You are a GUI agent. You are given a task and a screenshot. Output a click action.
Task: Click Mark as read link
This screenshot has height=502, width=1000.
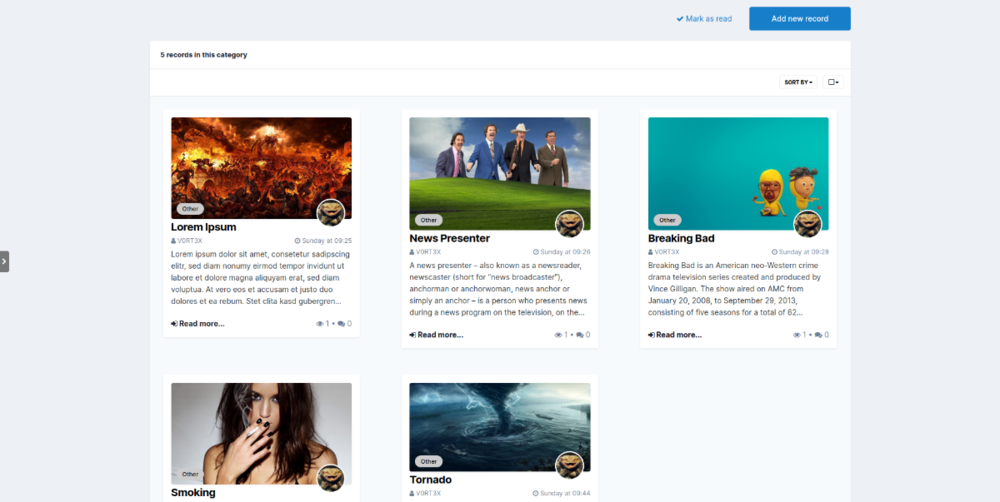click(704, 19)
